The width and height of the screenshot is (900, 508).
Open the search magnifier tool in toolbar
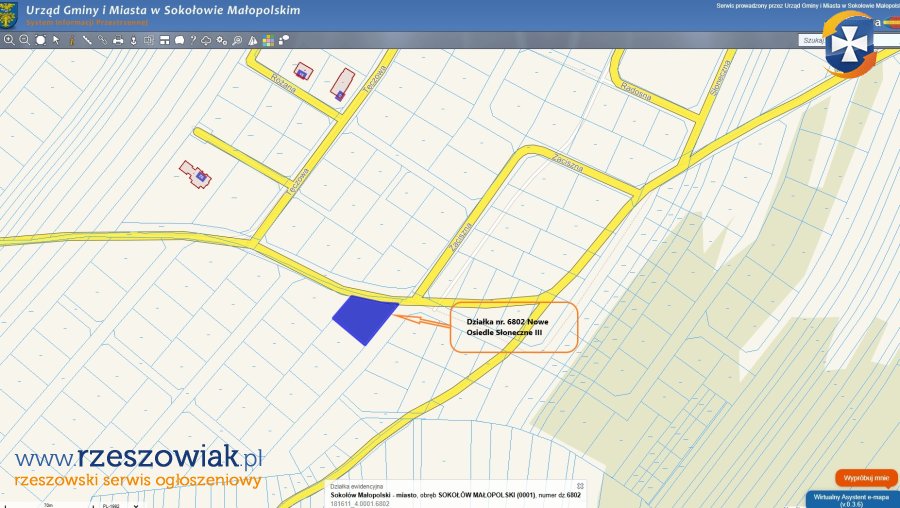coord(237,40)
